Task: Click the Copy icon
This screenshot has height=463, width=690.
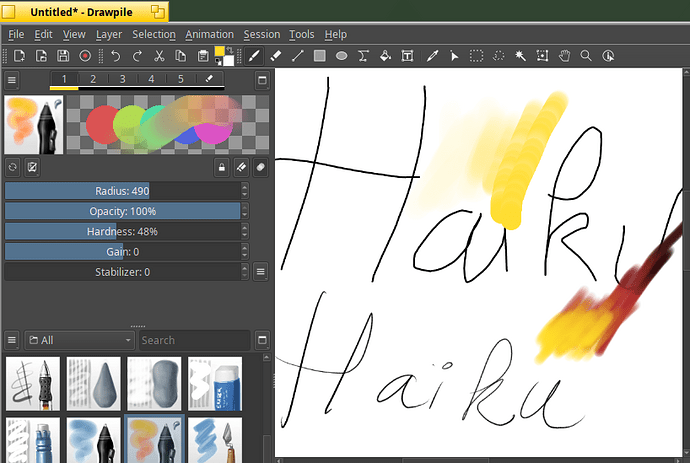Action: [180, 56]
